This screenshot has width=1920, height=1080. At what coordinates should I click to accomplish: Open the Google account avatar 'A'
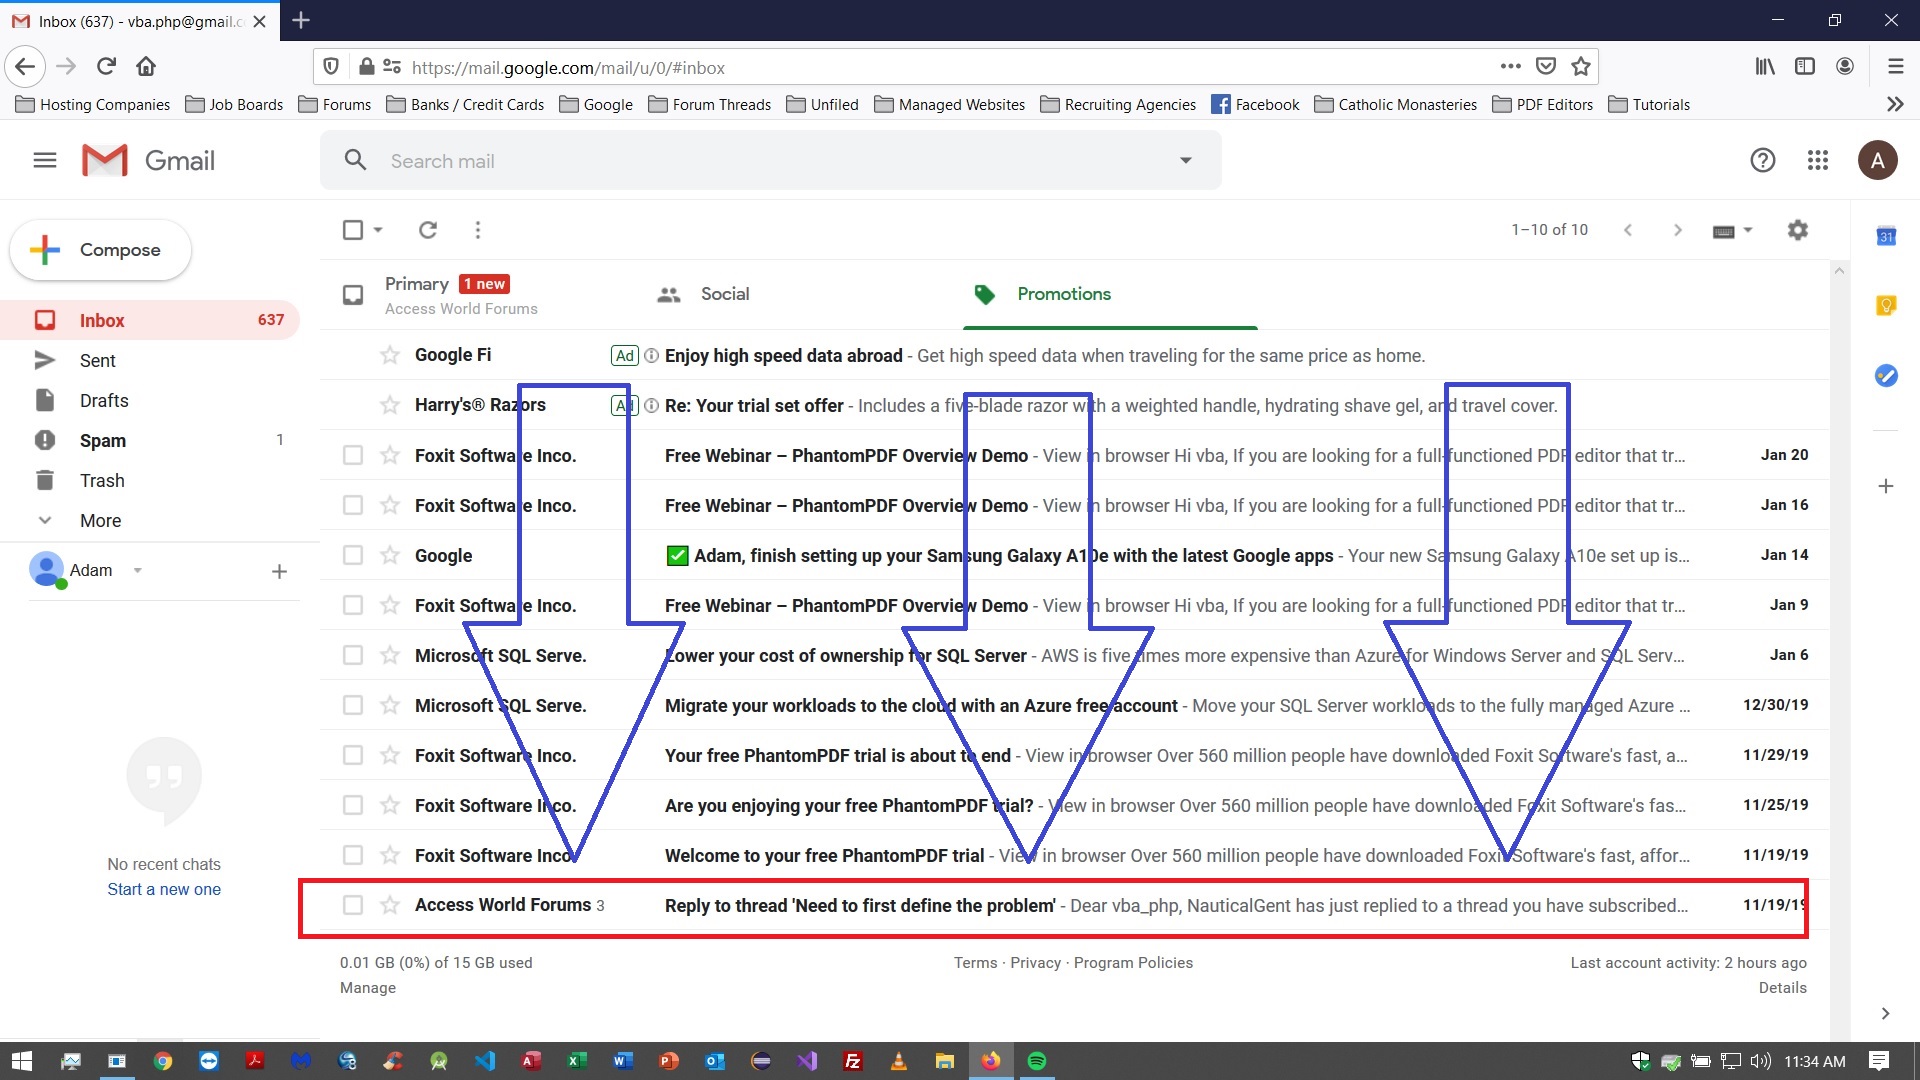pyautogui.click(x=1877, y=160)
